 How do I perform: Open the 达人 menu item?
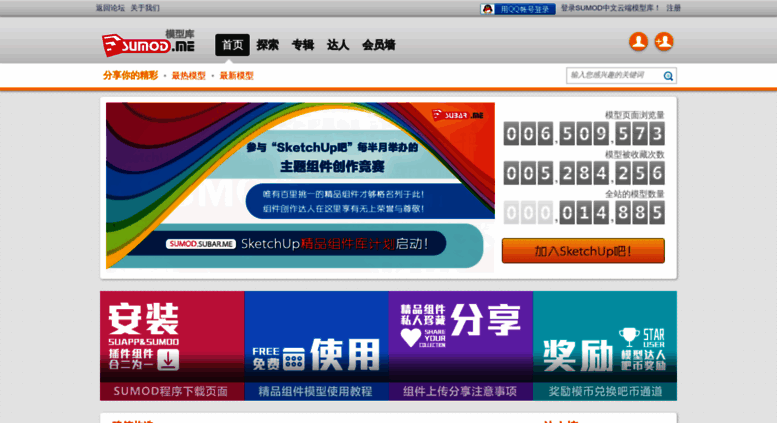pos(338,45)
